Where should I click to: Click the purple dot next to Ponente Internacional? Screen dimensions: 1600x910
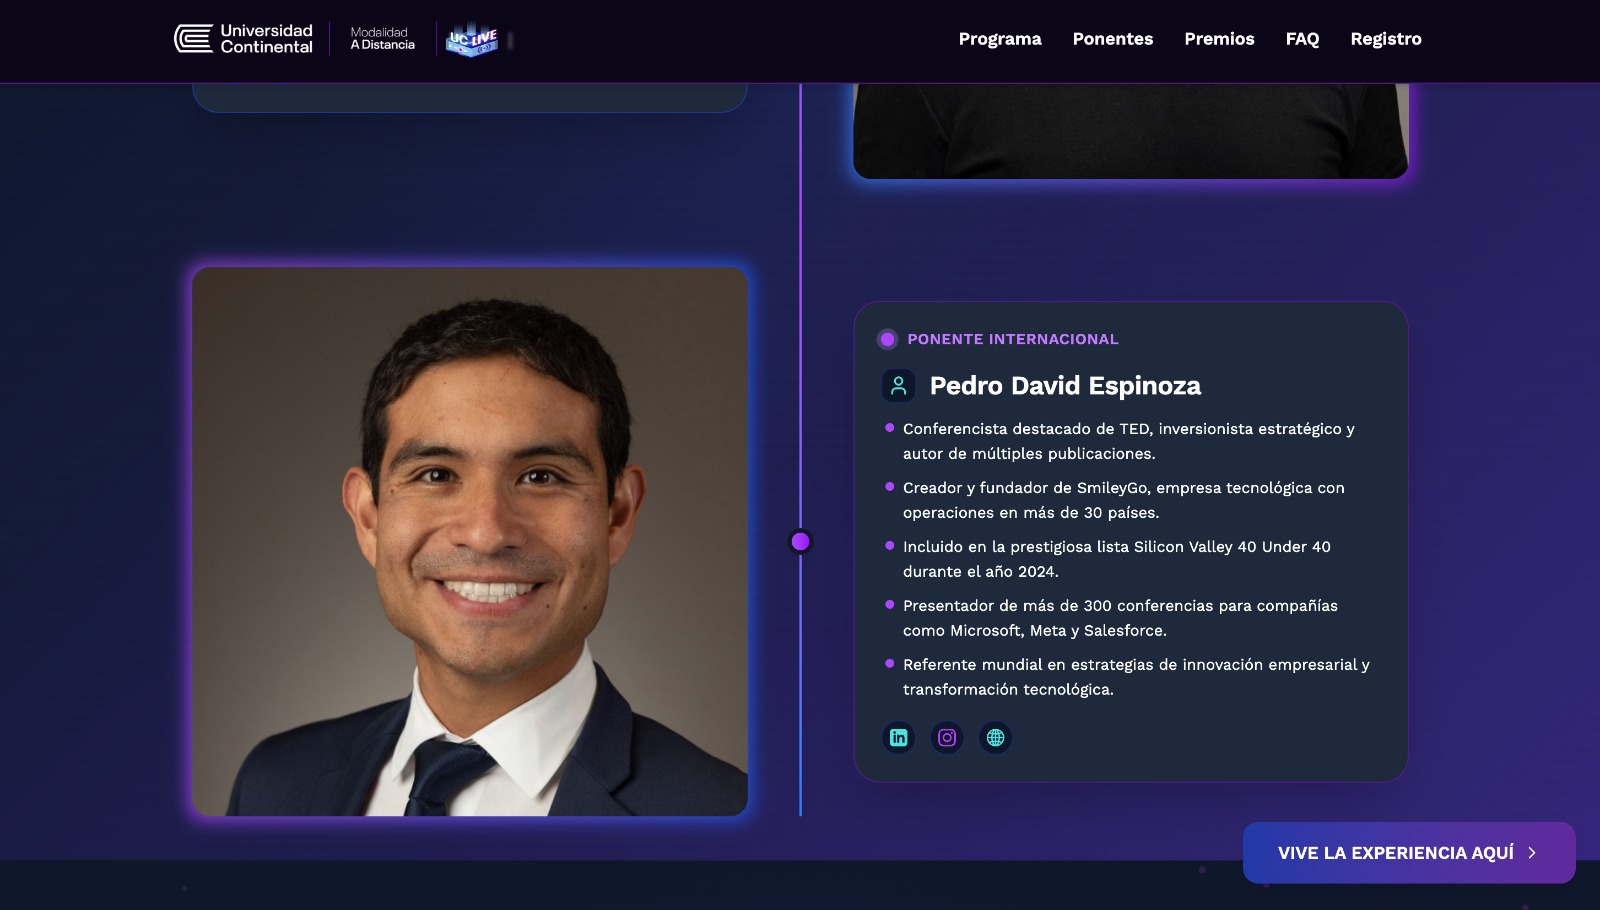pyautogui.click(x=887, y=339)
